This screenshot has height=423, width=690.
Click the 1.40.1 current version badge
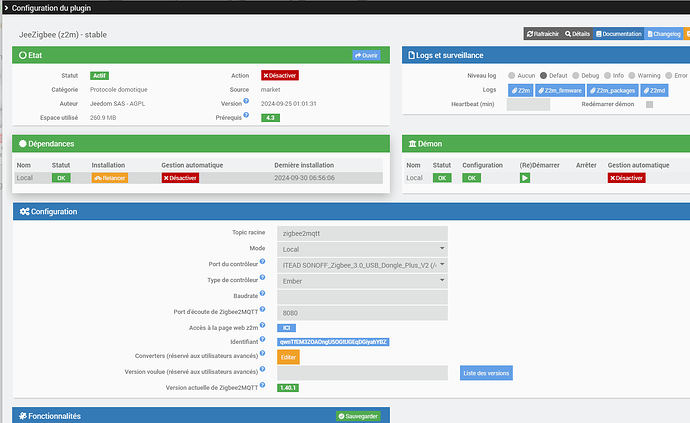[288, 388]
